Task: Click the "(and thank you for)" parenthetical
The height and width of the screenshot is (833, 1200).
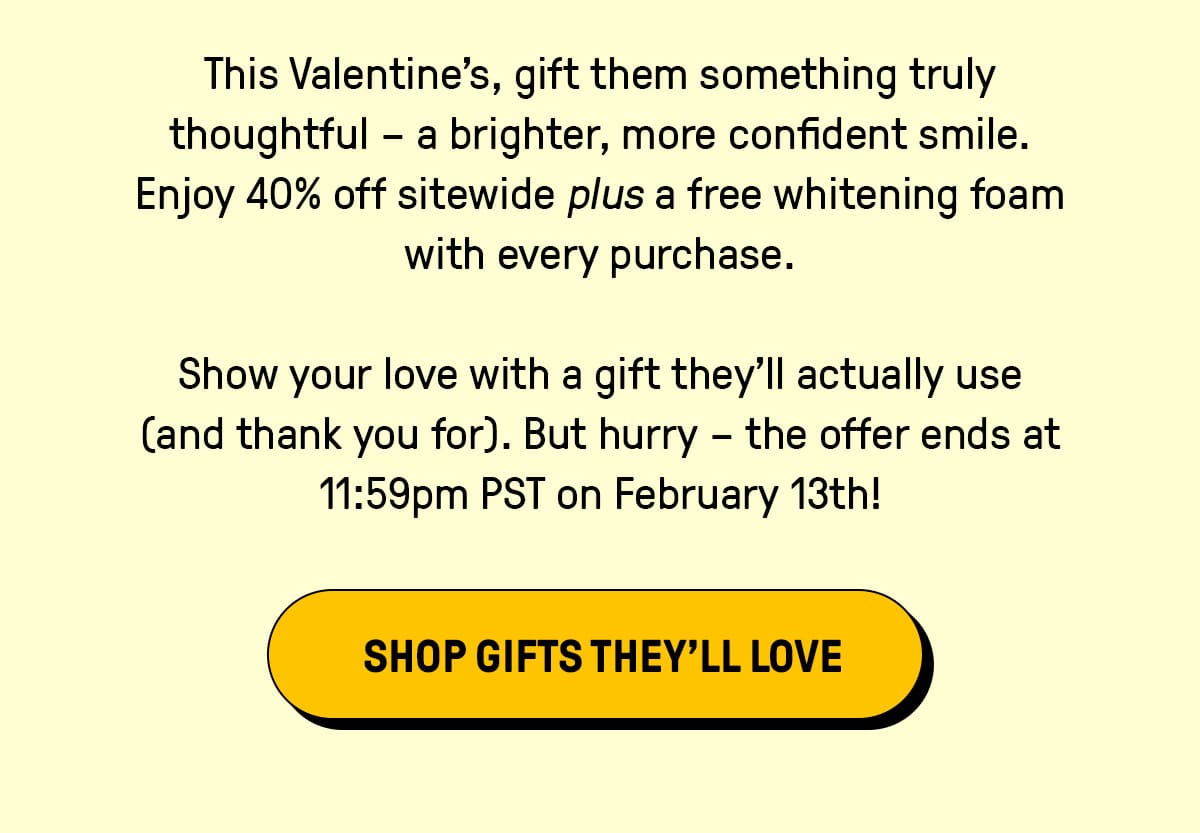Action: [x=327, y=436]
